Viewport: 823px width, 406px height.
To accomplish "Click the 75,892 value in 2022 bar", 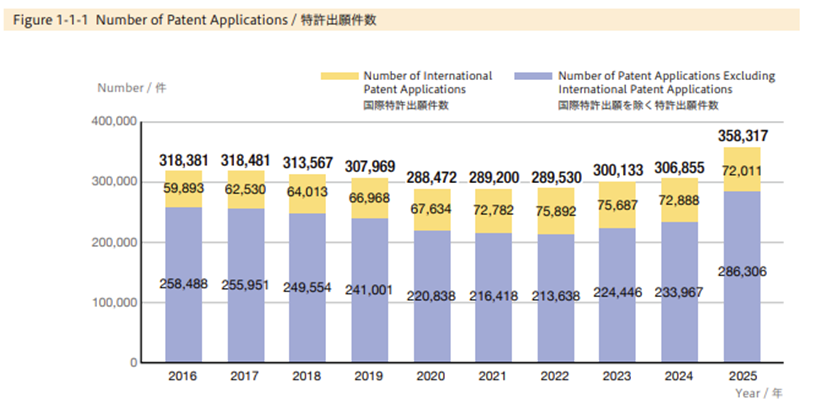I will point(557,211).
